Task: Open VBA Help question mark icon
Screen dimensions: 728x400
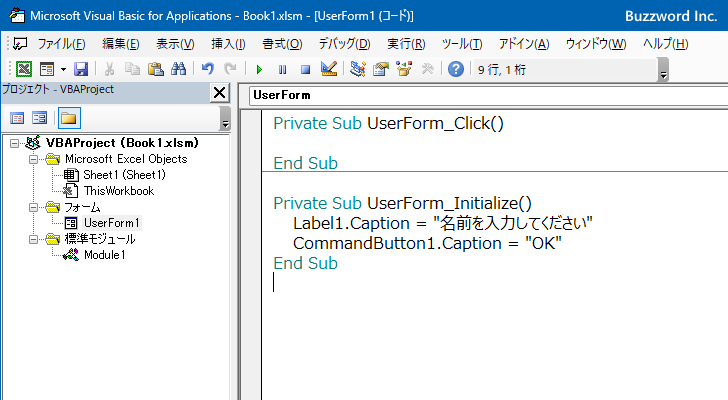Action: click(x=456, y=69)
